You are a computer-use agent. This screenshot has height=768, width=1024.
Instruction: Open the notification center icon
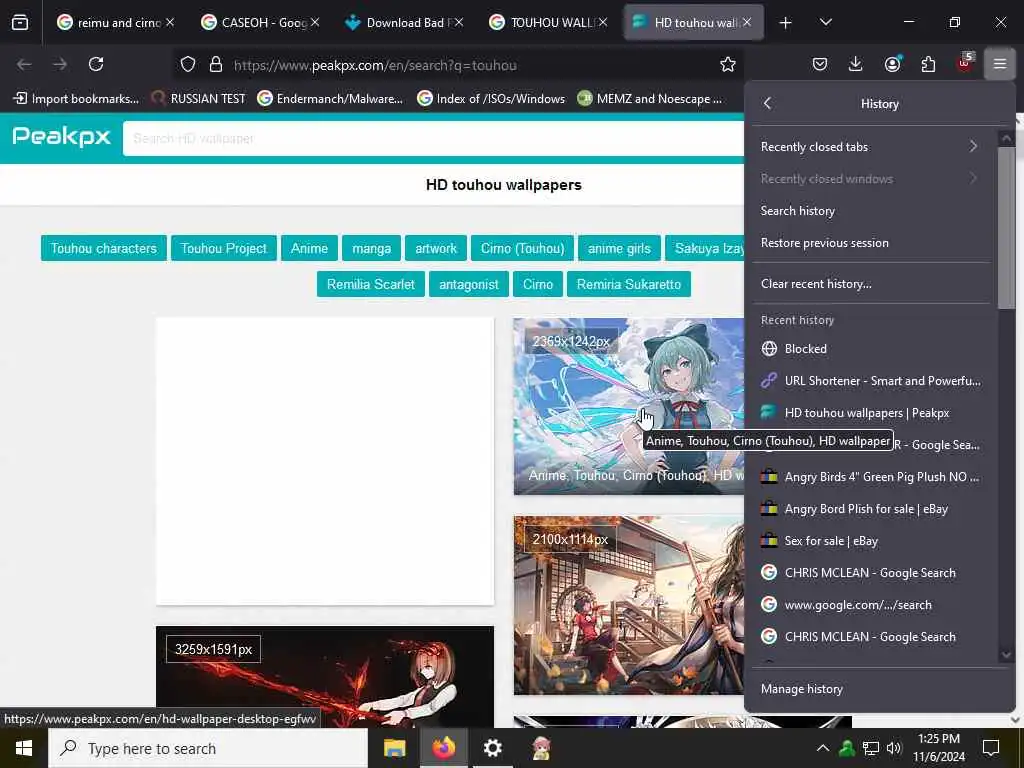(x=991, y=748)
